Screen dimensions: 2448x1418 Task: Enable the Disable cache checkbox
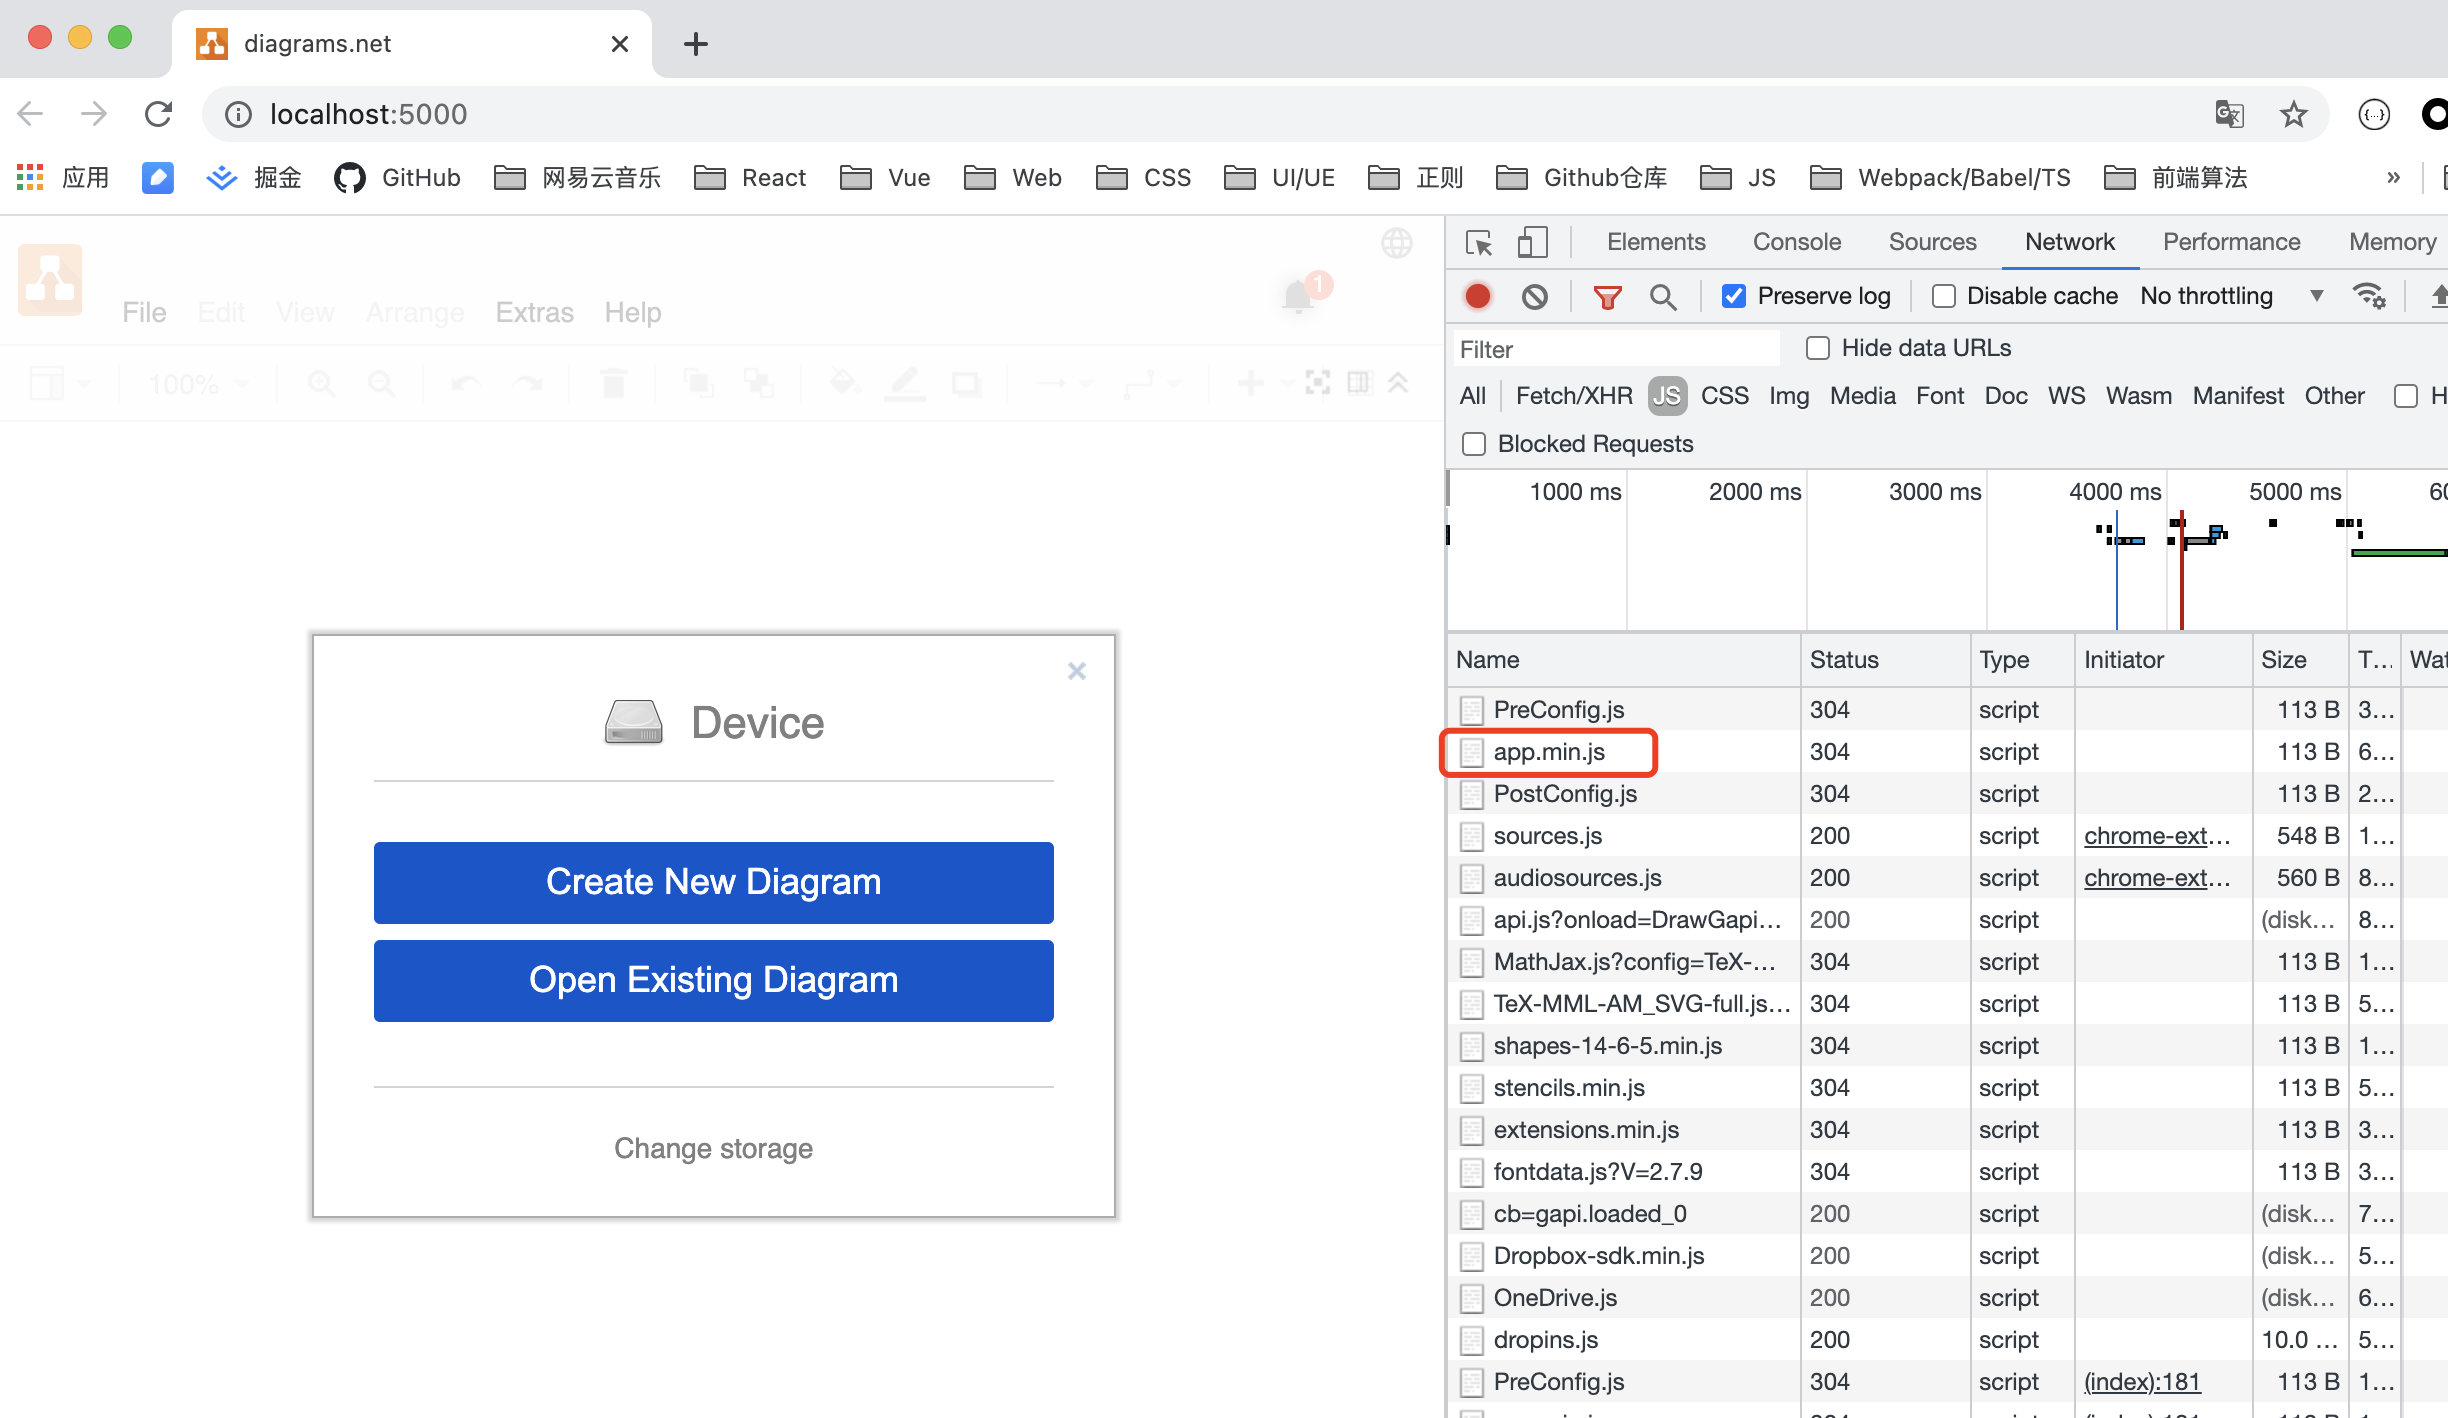pyautogui.click(x=1944, y=296)
